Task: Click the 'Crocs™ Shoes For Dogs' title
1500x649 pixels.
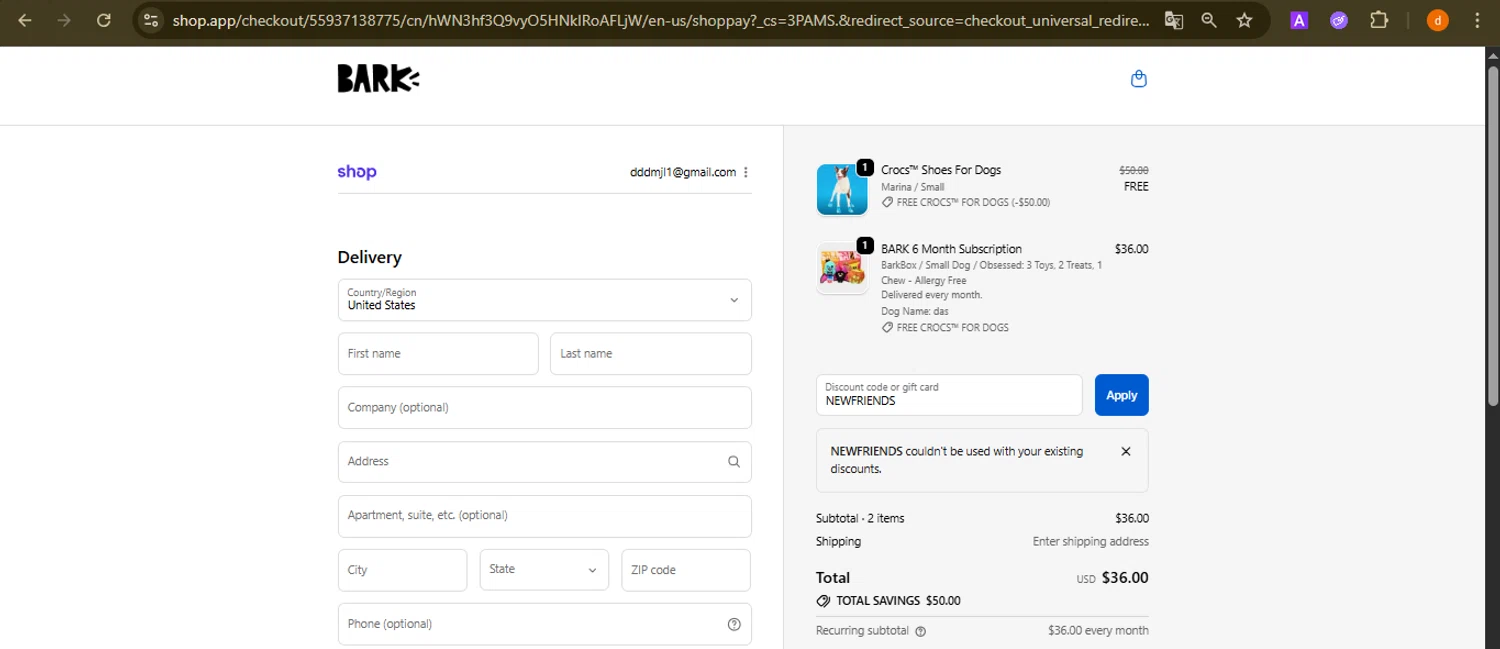Action: pyautogui.click(x=941, y=170)
